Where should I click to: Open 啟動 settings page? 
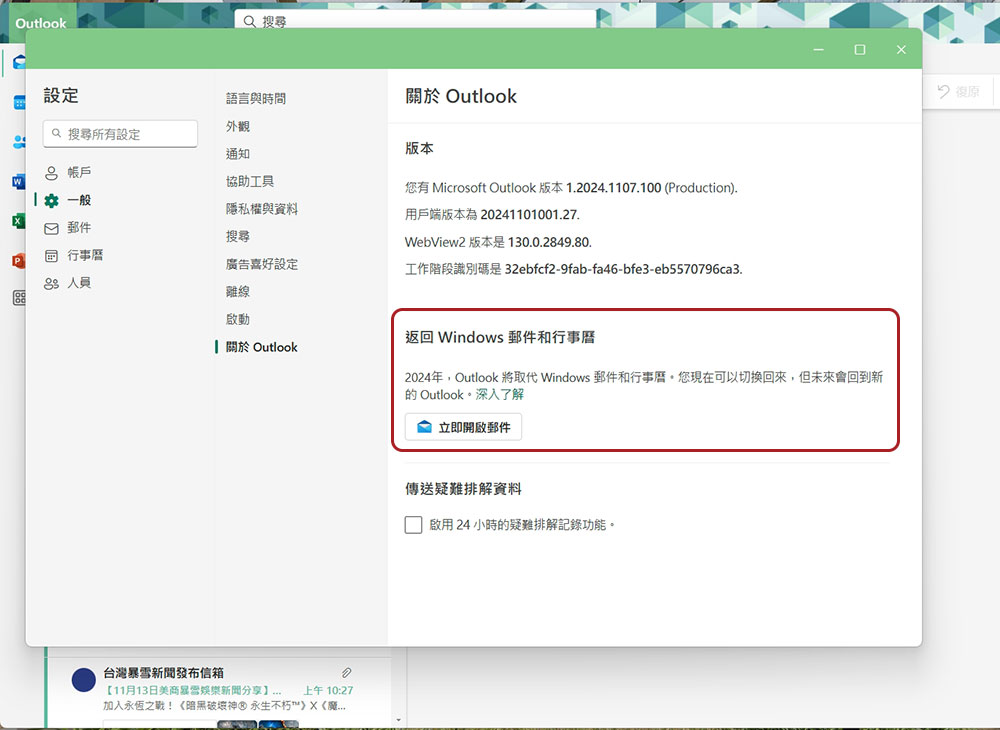(238, 319)
